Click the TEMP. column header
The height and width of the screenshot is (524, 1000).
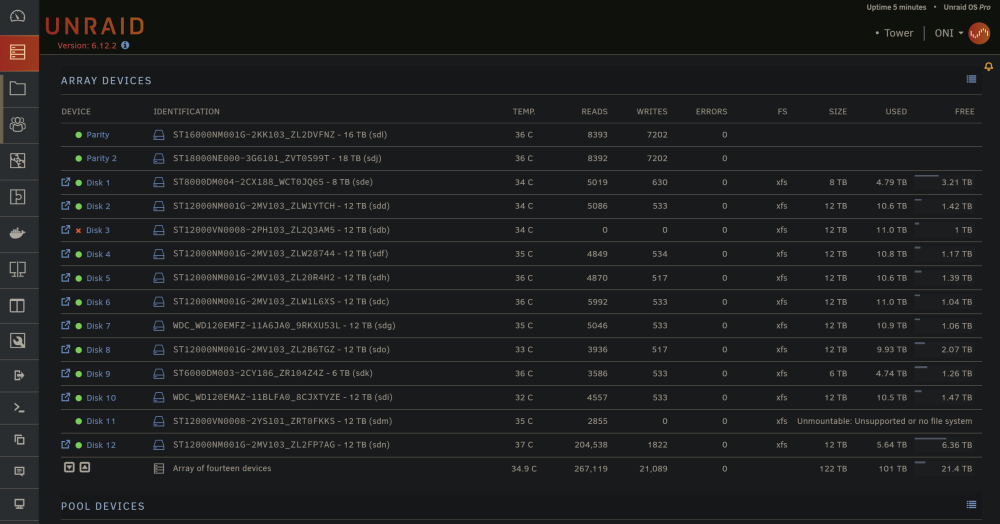tap(524, 112)
